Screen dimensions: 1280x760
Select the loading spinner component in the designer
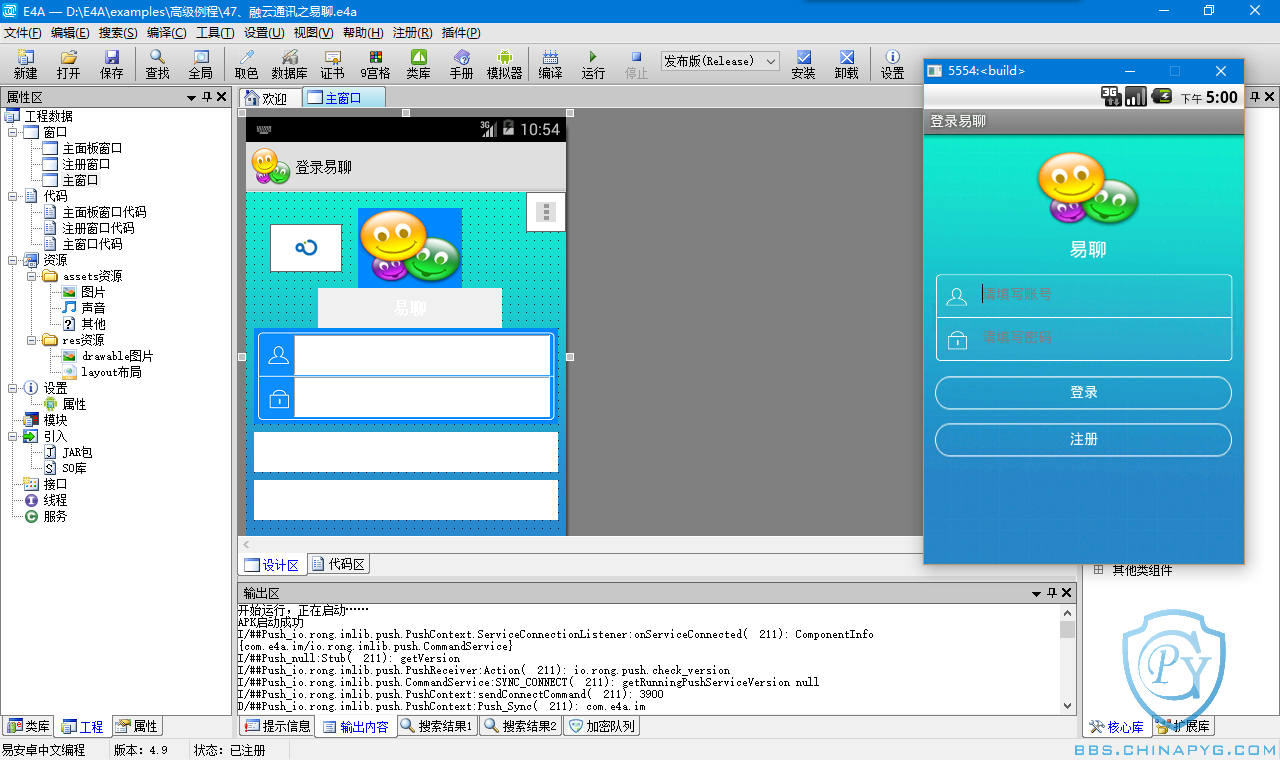[x=306, y=248]
